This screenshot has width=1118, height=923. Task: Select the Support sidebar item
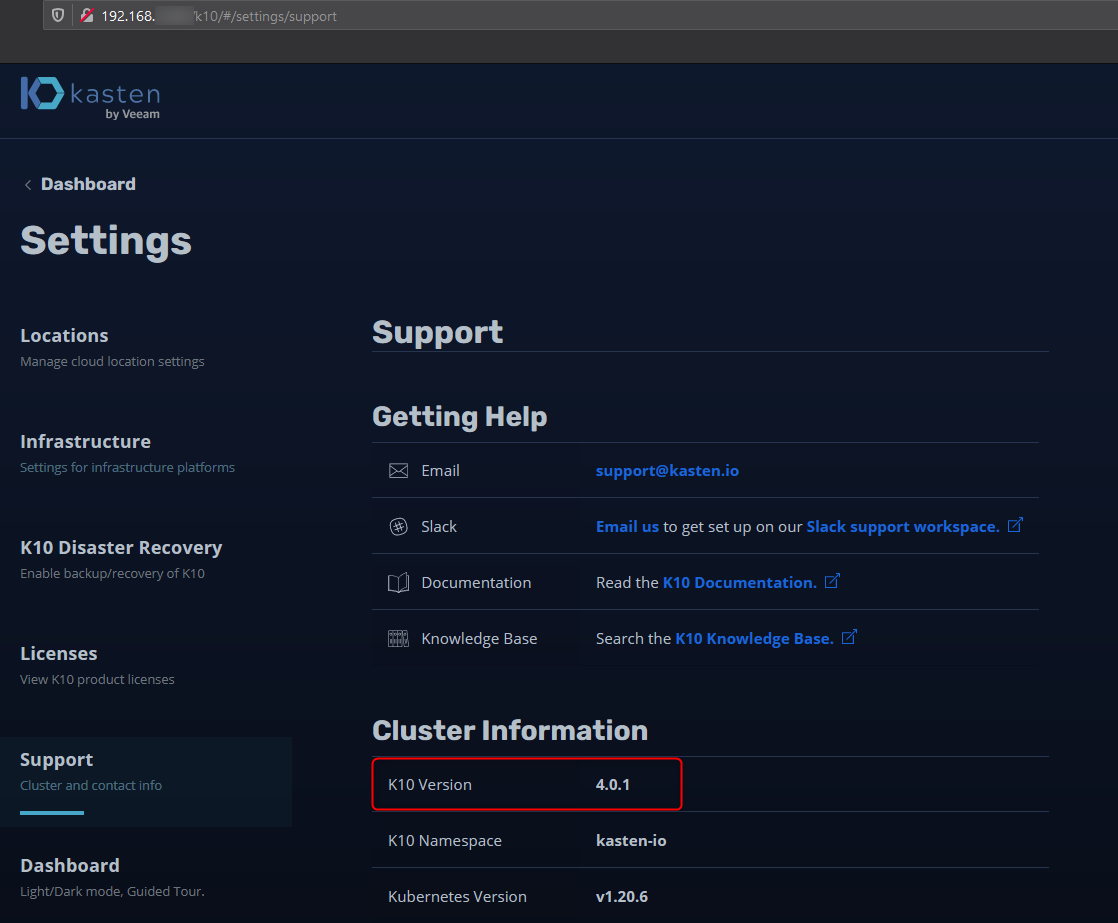[x=57, y=760]
